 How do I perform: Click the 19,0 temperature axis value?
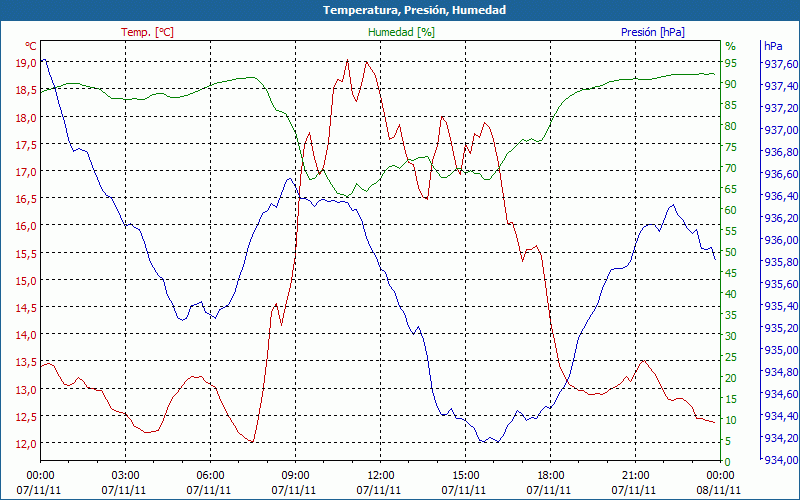(27, 63)
